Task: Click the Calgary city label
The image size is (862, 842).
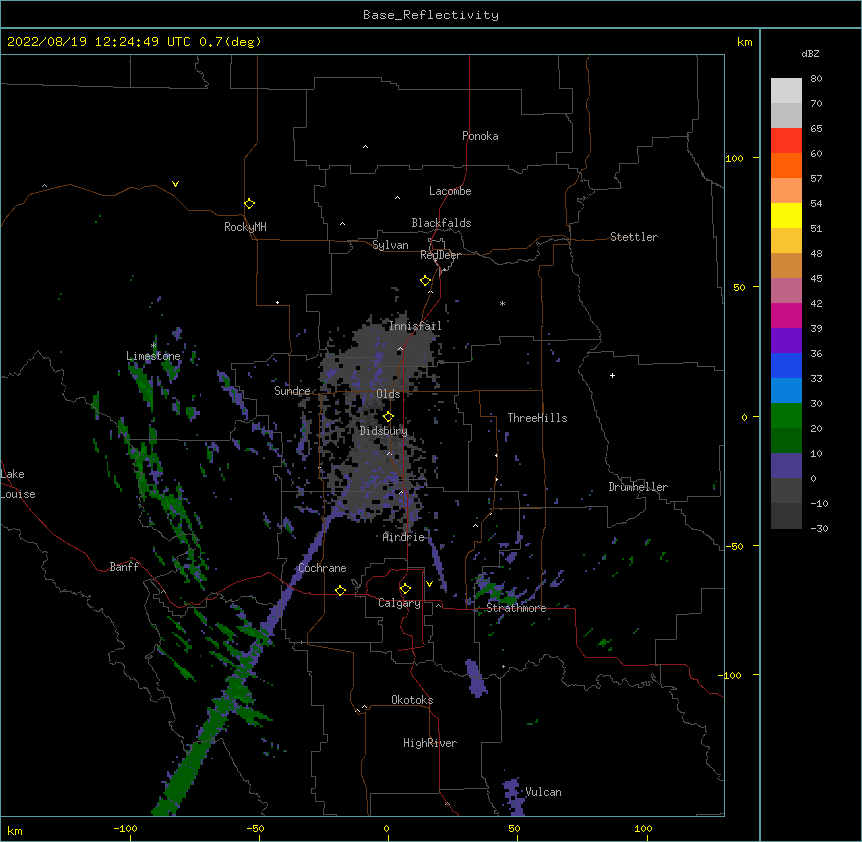Action: tap(399, 603)
